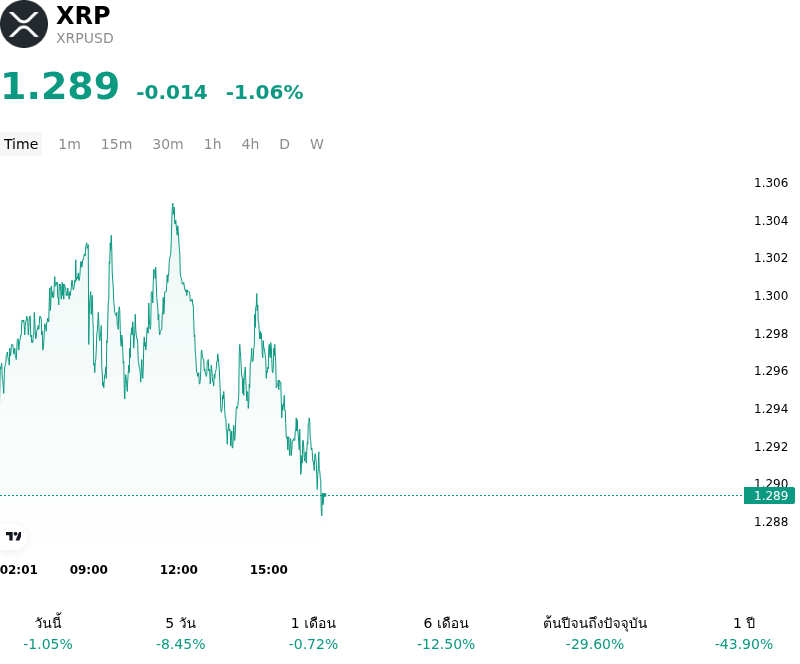The image size is (800, 664).
Task: Show the daily D interval
Action: point(285,144)
